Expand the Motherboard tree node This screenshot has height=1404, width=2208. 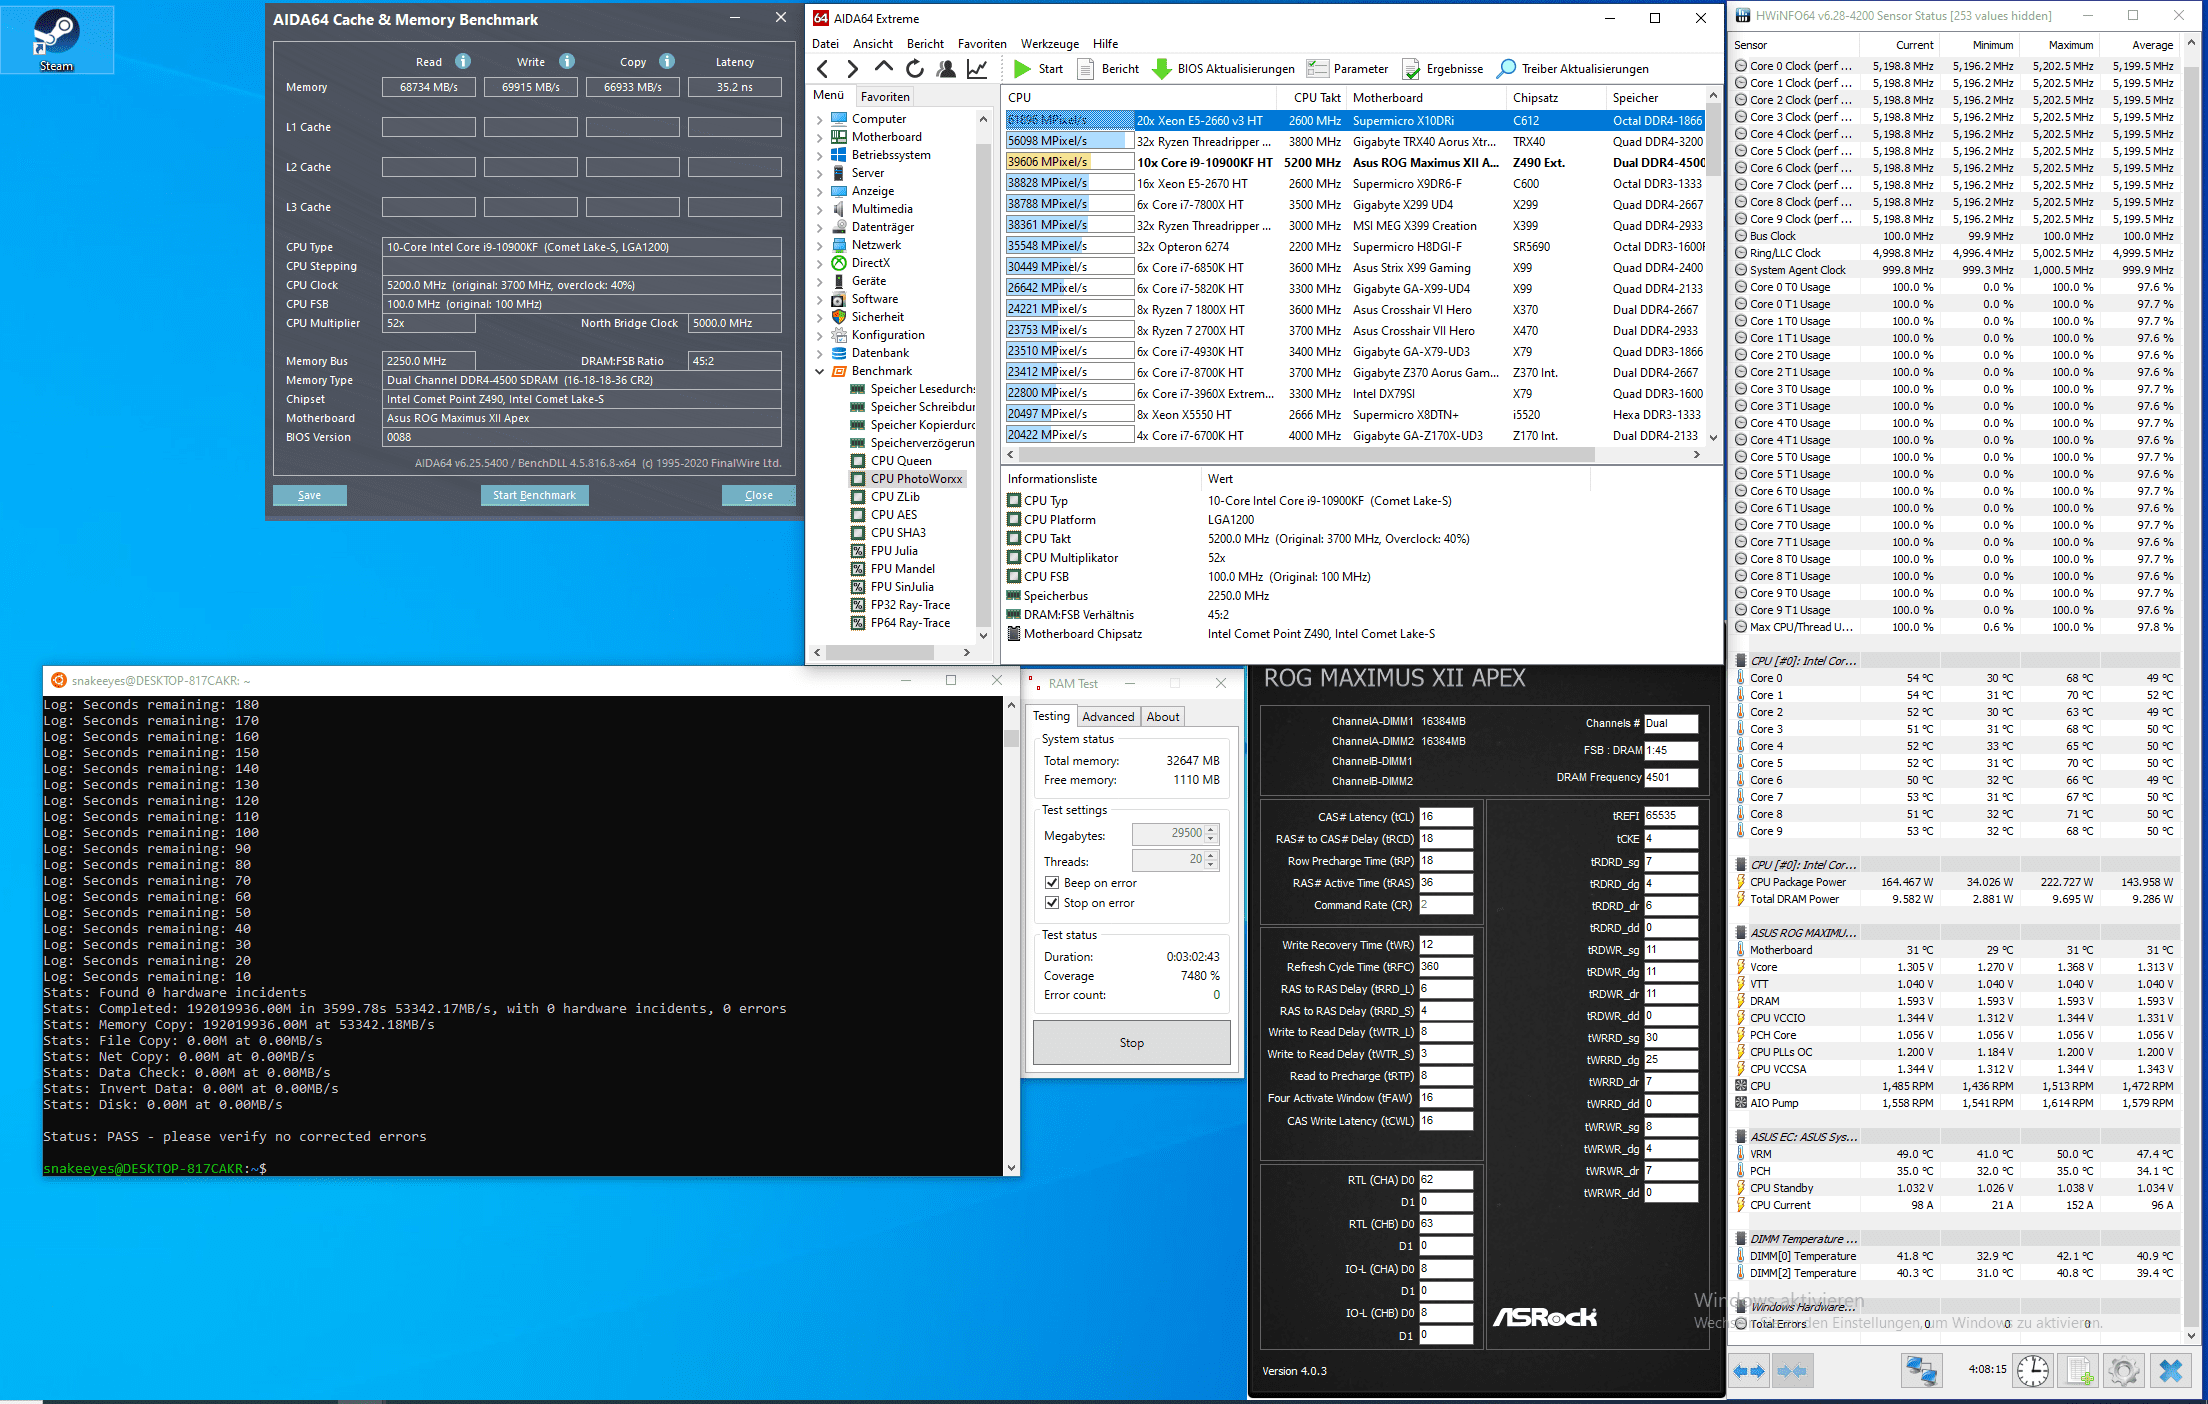click(x=820, y=137)
